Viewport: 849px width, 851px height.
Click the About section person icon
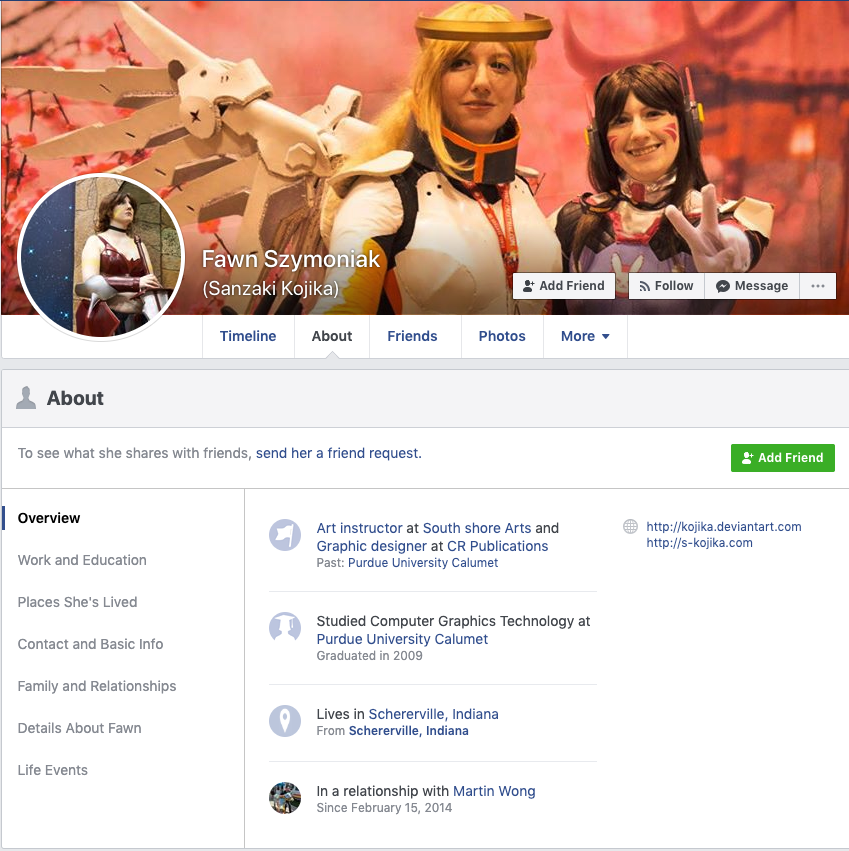click(26, 398)
